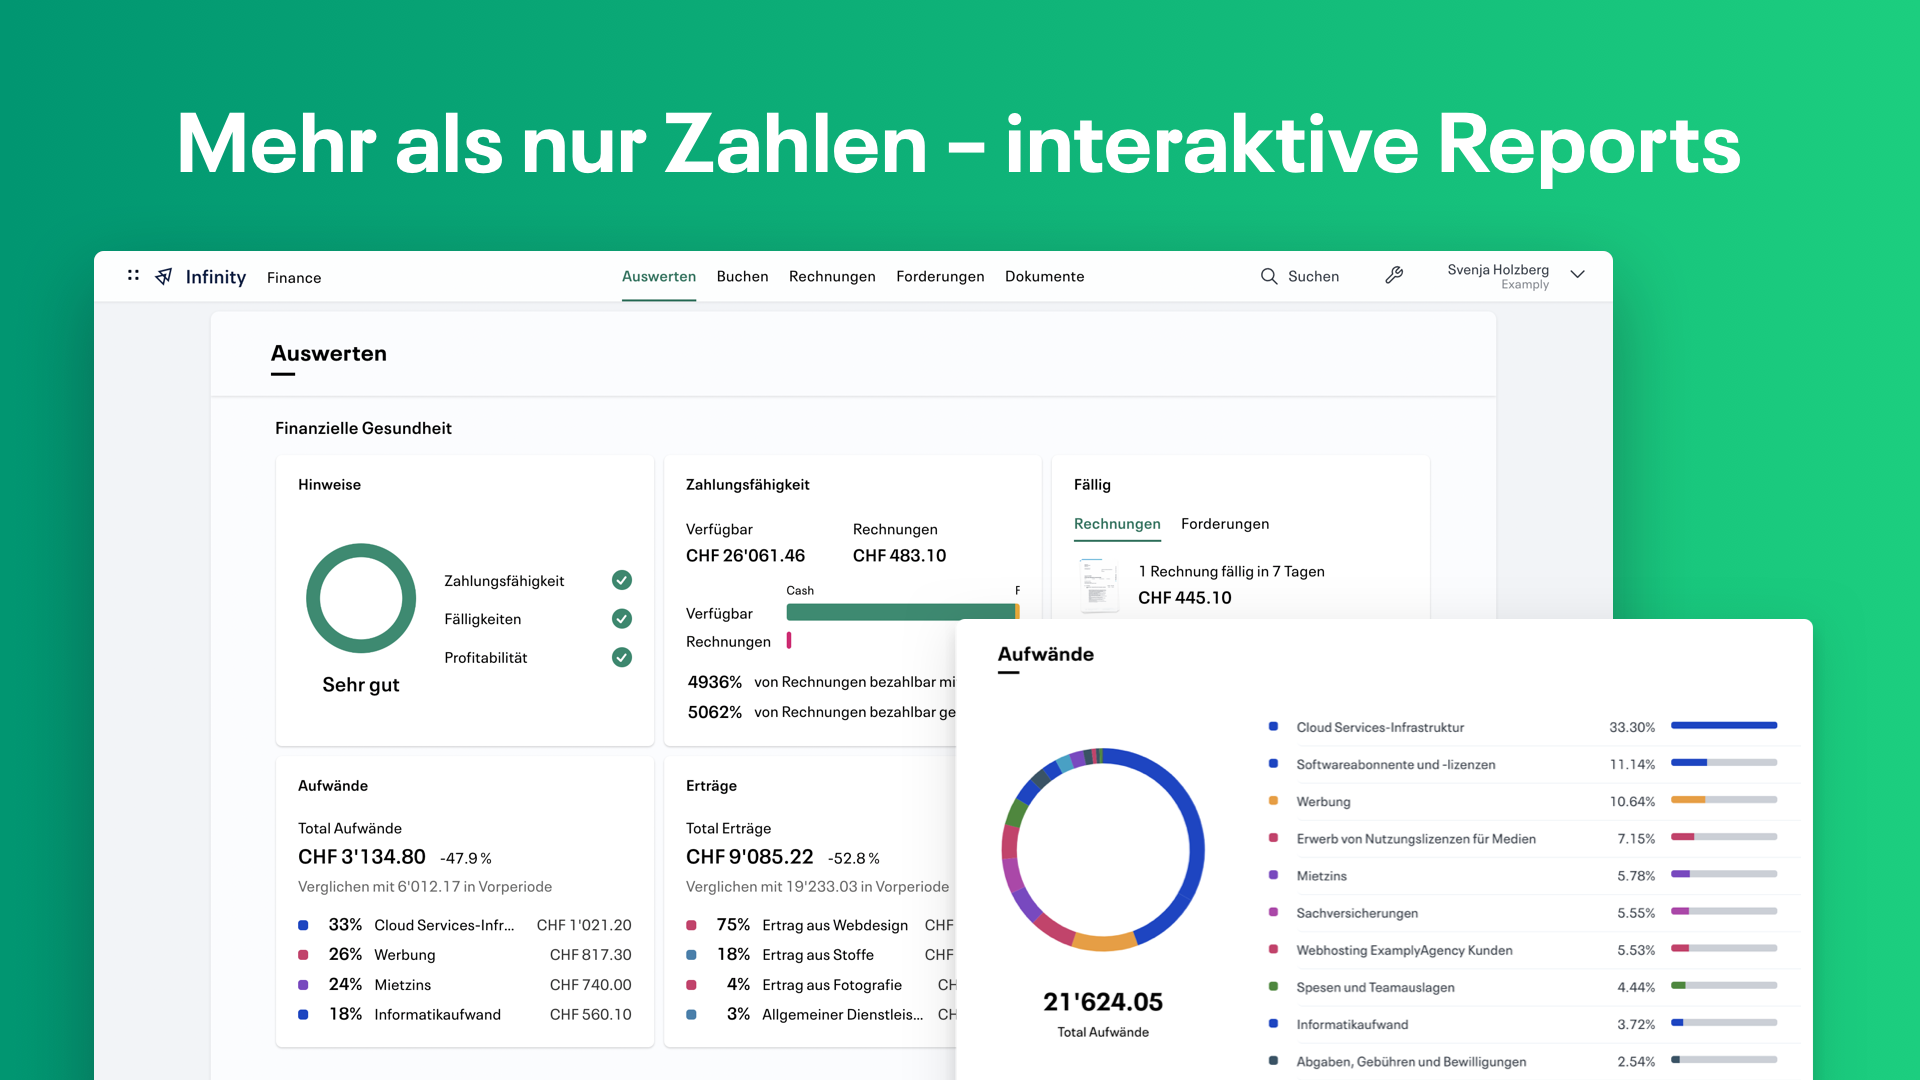Select the Infinity paper plane logo icon
This screenshot has width=1920, height=1080.
click(163, 276)
